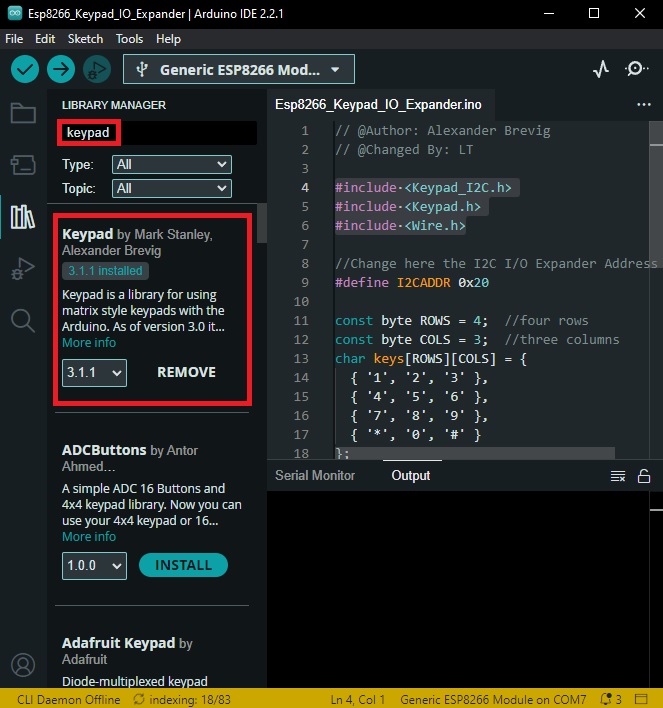Image resolution: width=663 pixels, height=708 pixels.
Task: Open the Sketchbook folder sidebar icon
Action: [x=23, y=113]
